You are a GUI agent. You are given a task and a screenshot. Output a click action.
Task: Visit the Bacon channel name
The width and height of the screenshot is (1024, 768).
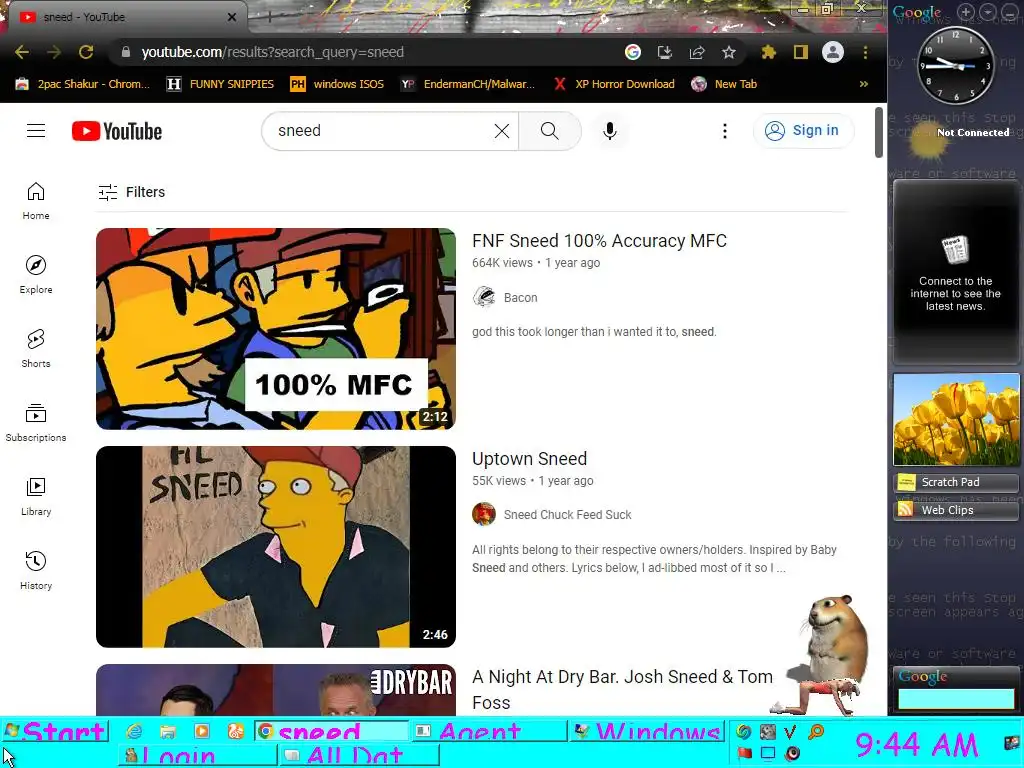coord(520,298)
